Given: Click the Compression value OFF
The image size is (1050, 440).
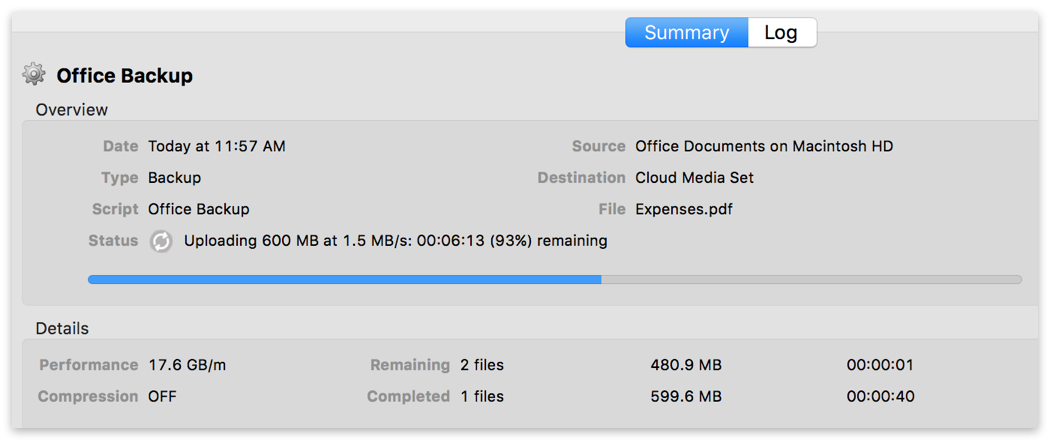Looking at the screenshot, I should (x=162, y=396).
